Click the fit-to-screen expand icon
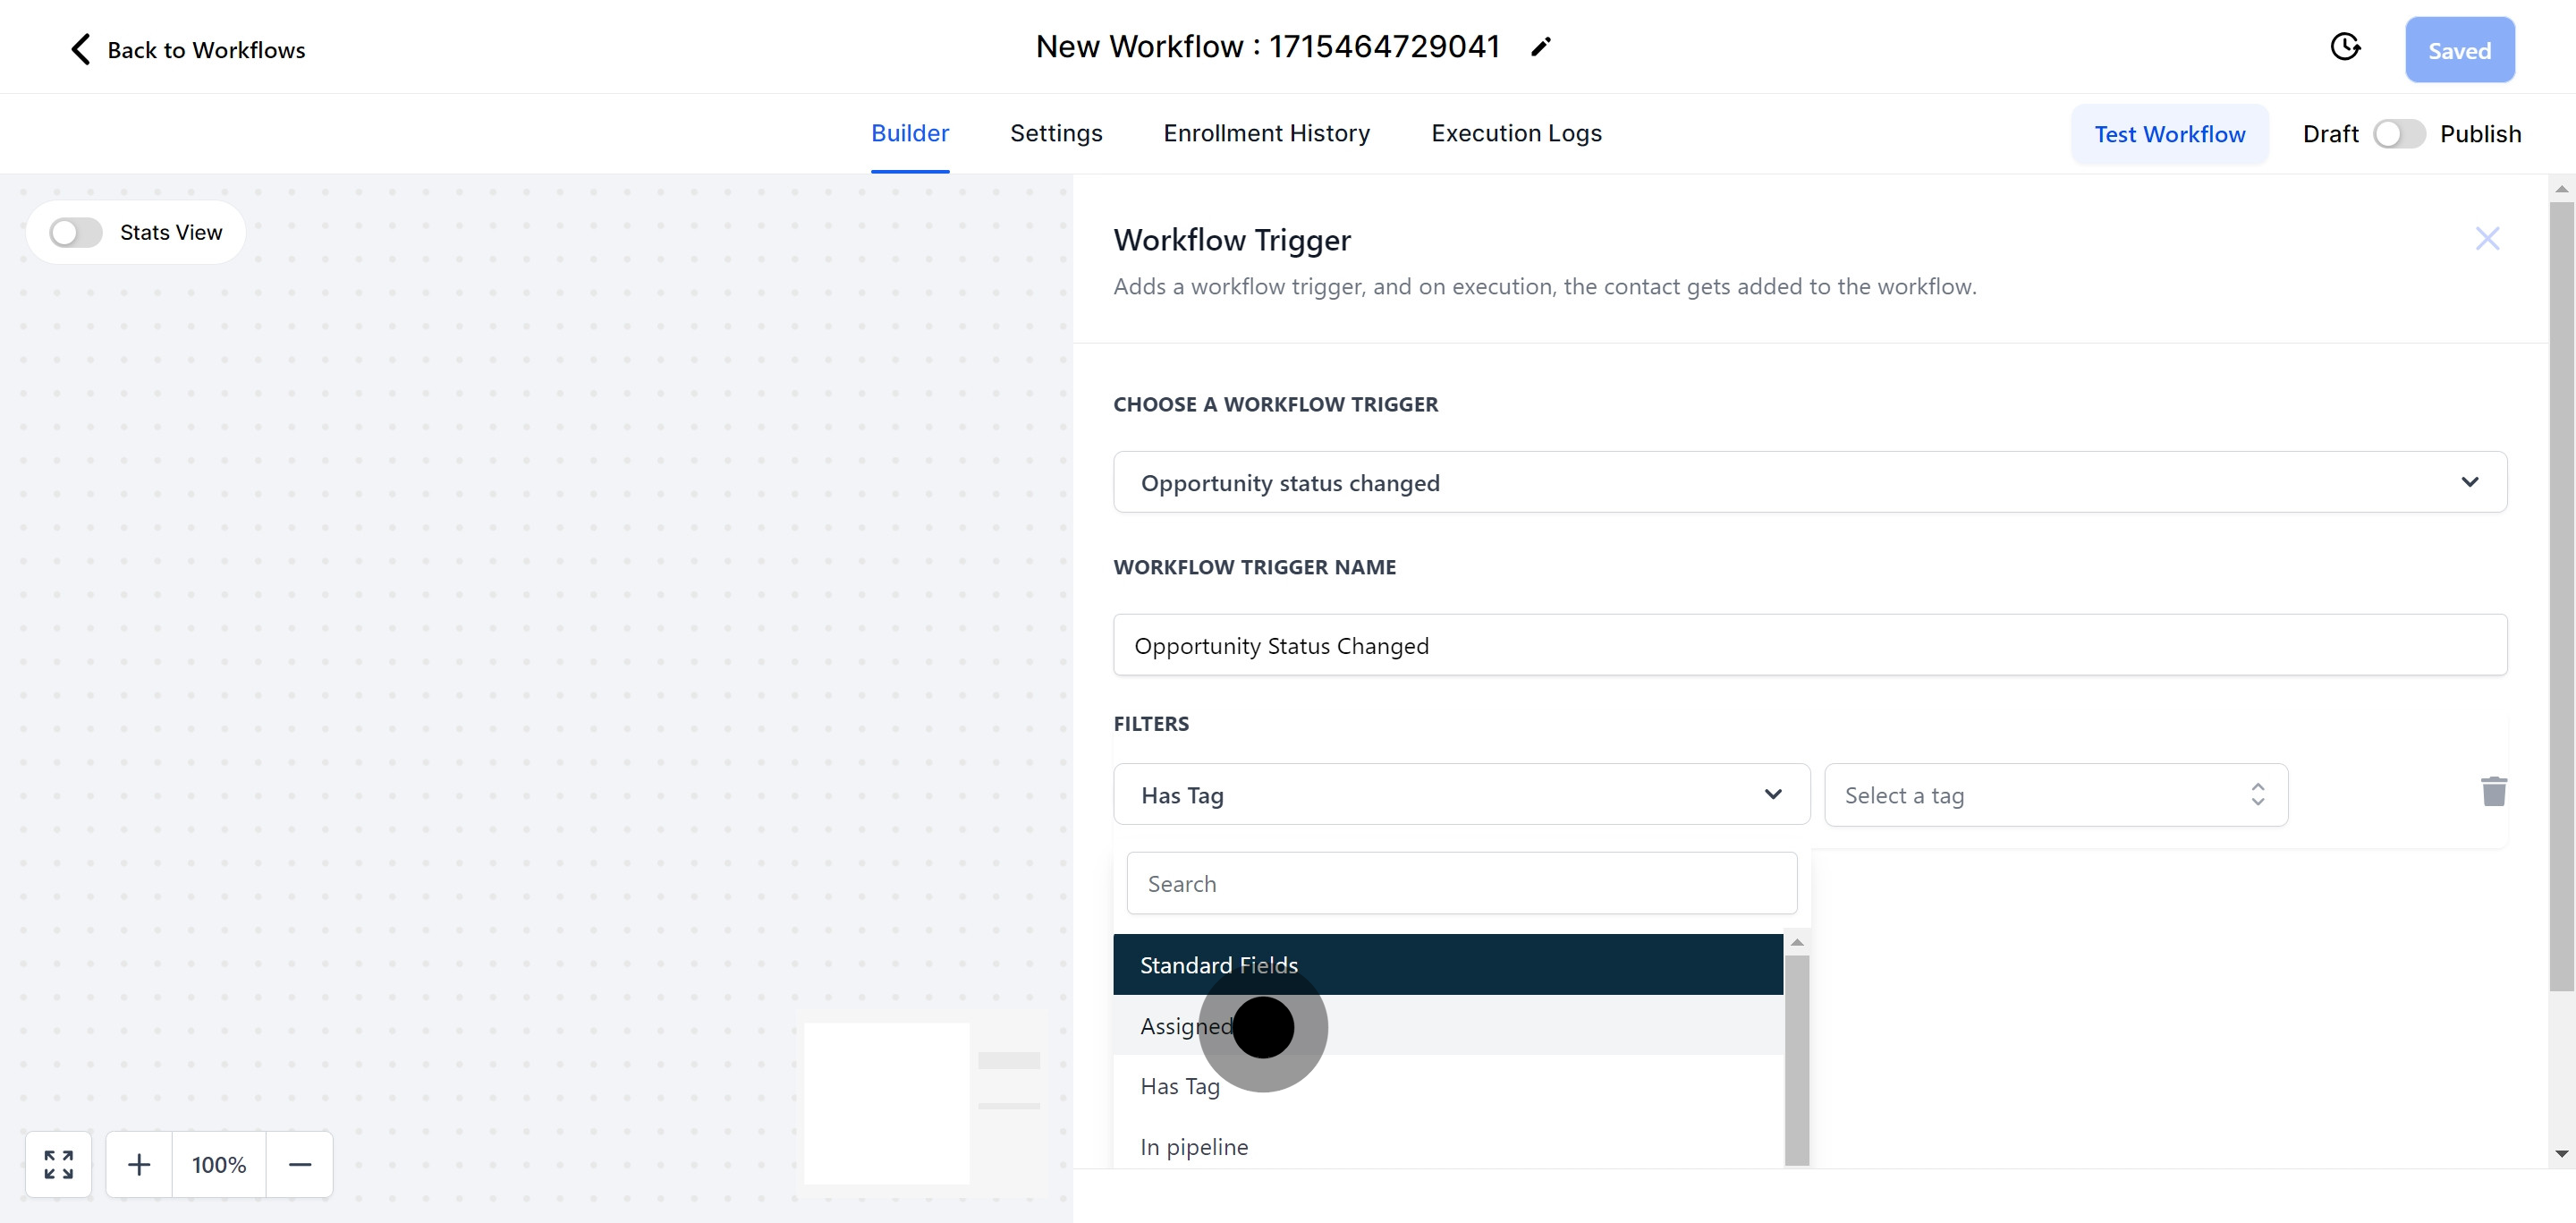The width and height of the screenshot is (2576, 1223). click(59, 1164)
